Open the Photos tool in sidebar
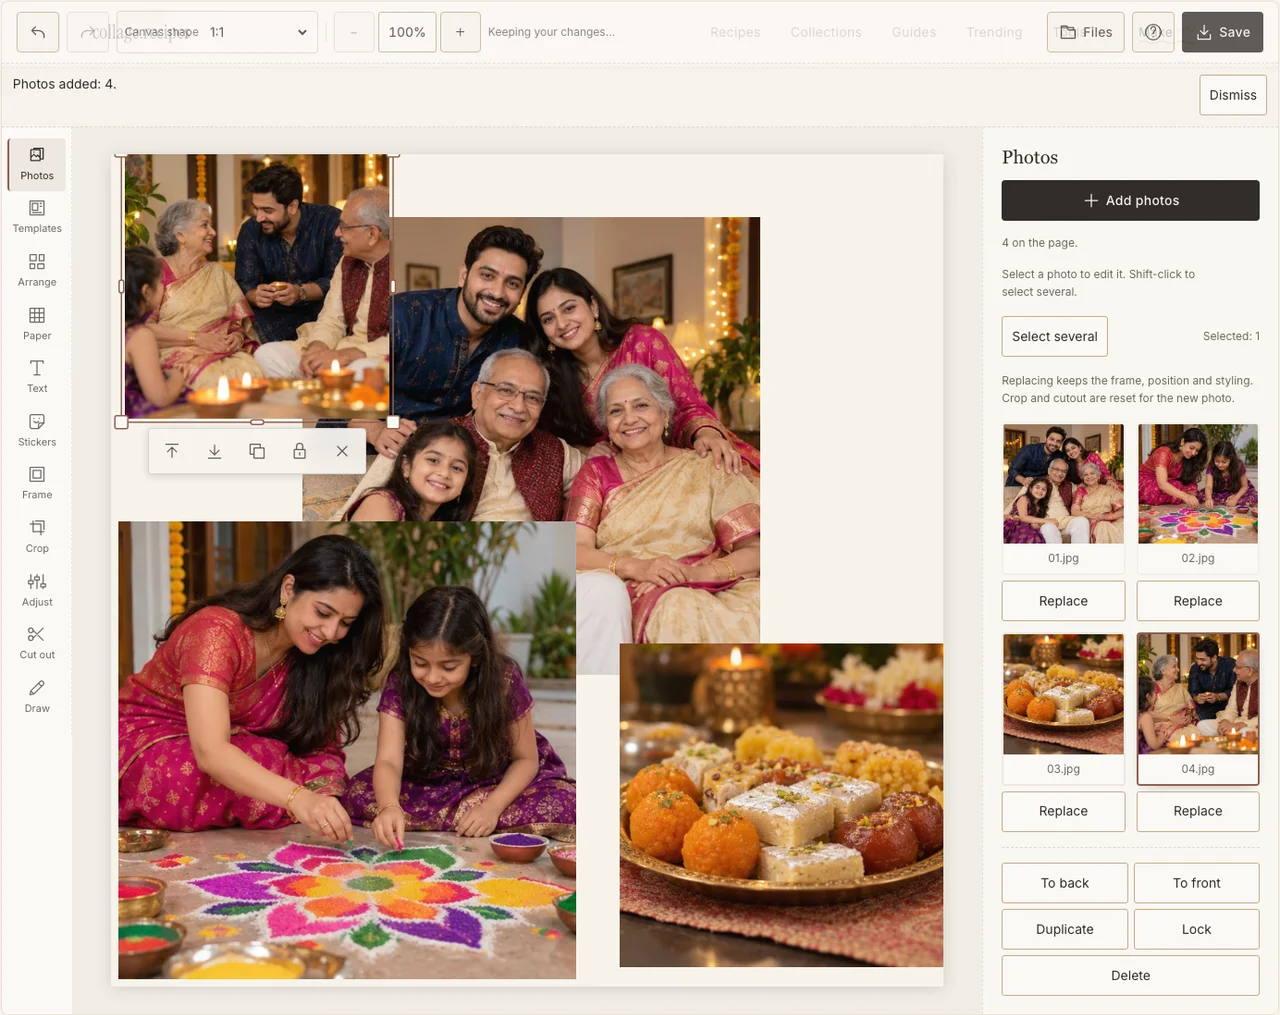1280x1015 pixels. coord(37,164)
